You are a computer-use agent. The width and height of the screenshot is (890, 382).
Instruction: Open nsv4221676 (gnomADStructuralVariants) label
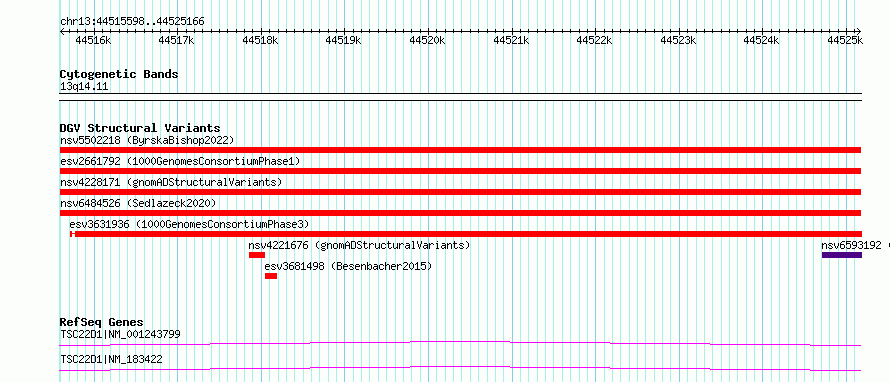pyautogui.click(x=359, y=245)
